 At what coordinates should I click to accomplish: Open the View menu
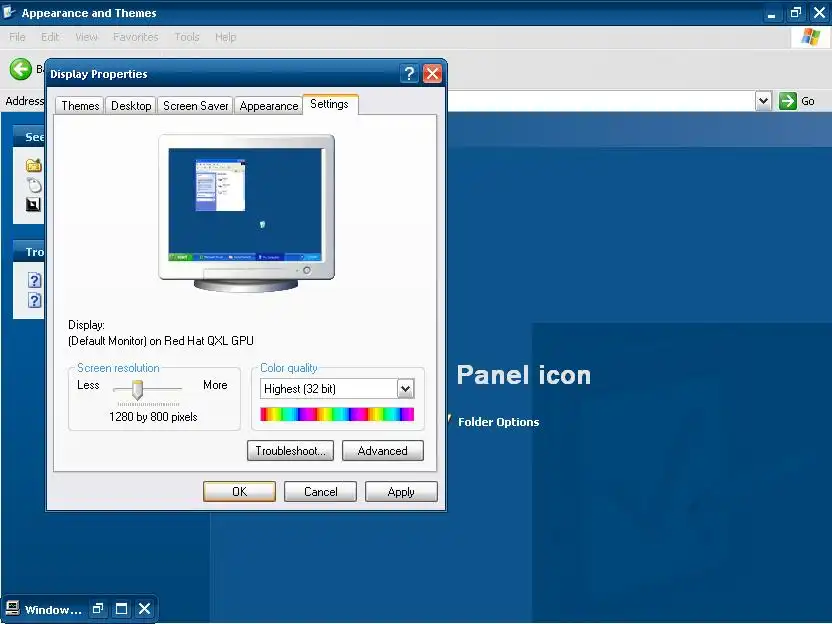pos(86,37)
